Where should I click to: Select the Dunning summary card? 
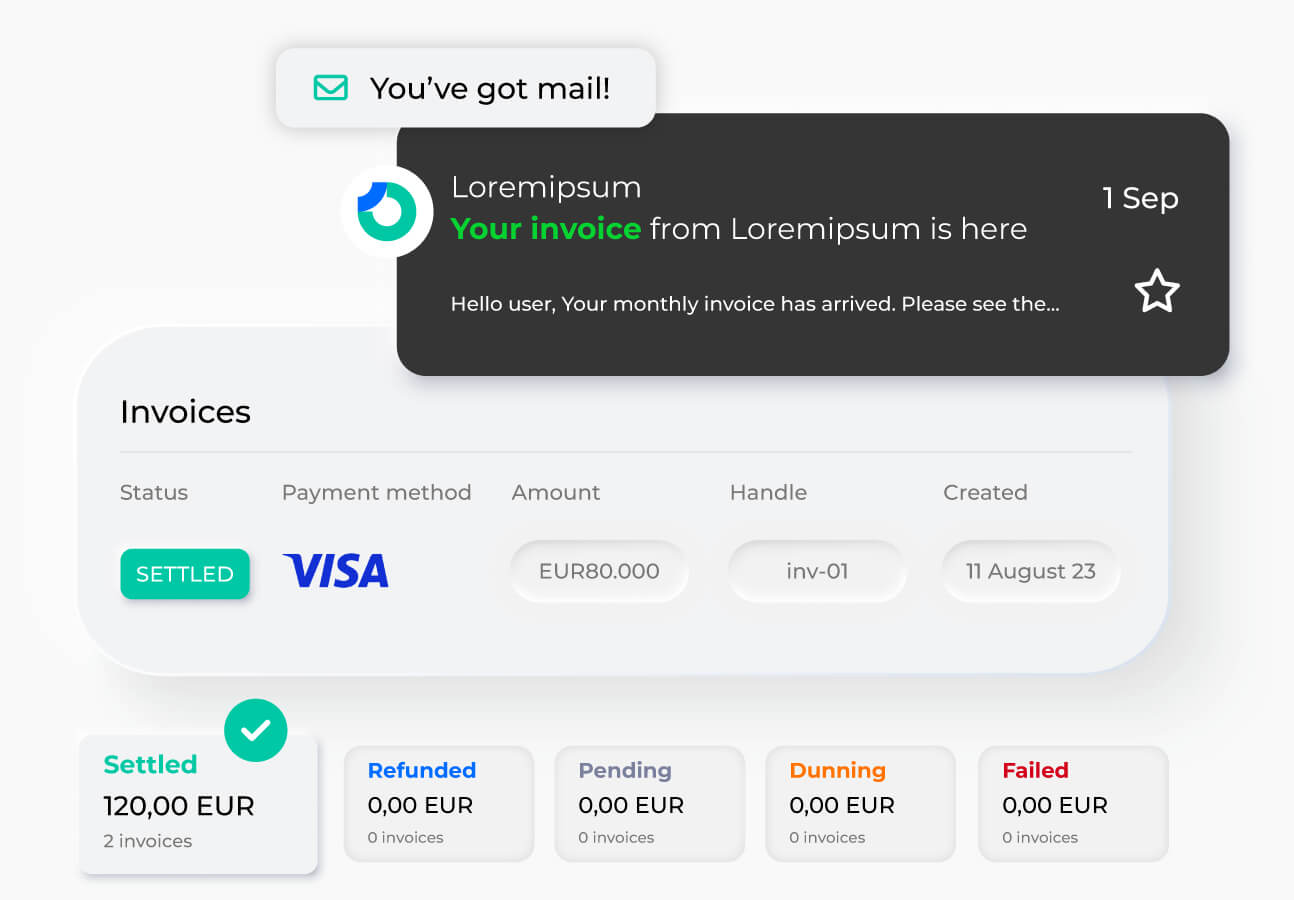pyautogui.click(x=861, y=804)
